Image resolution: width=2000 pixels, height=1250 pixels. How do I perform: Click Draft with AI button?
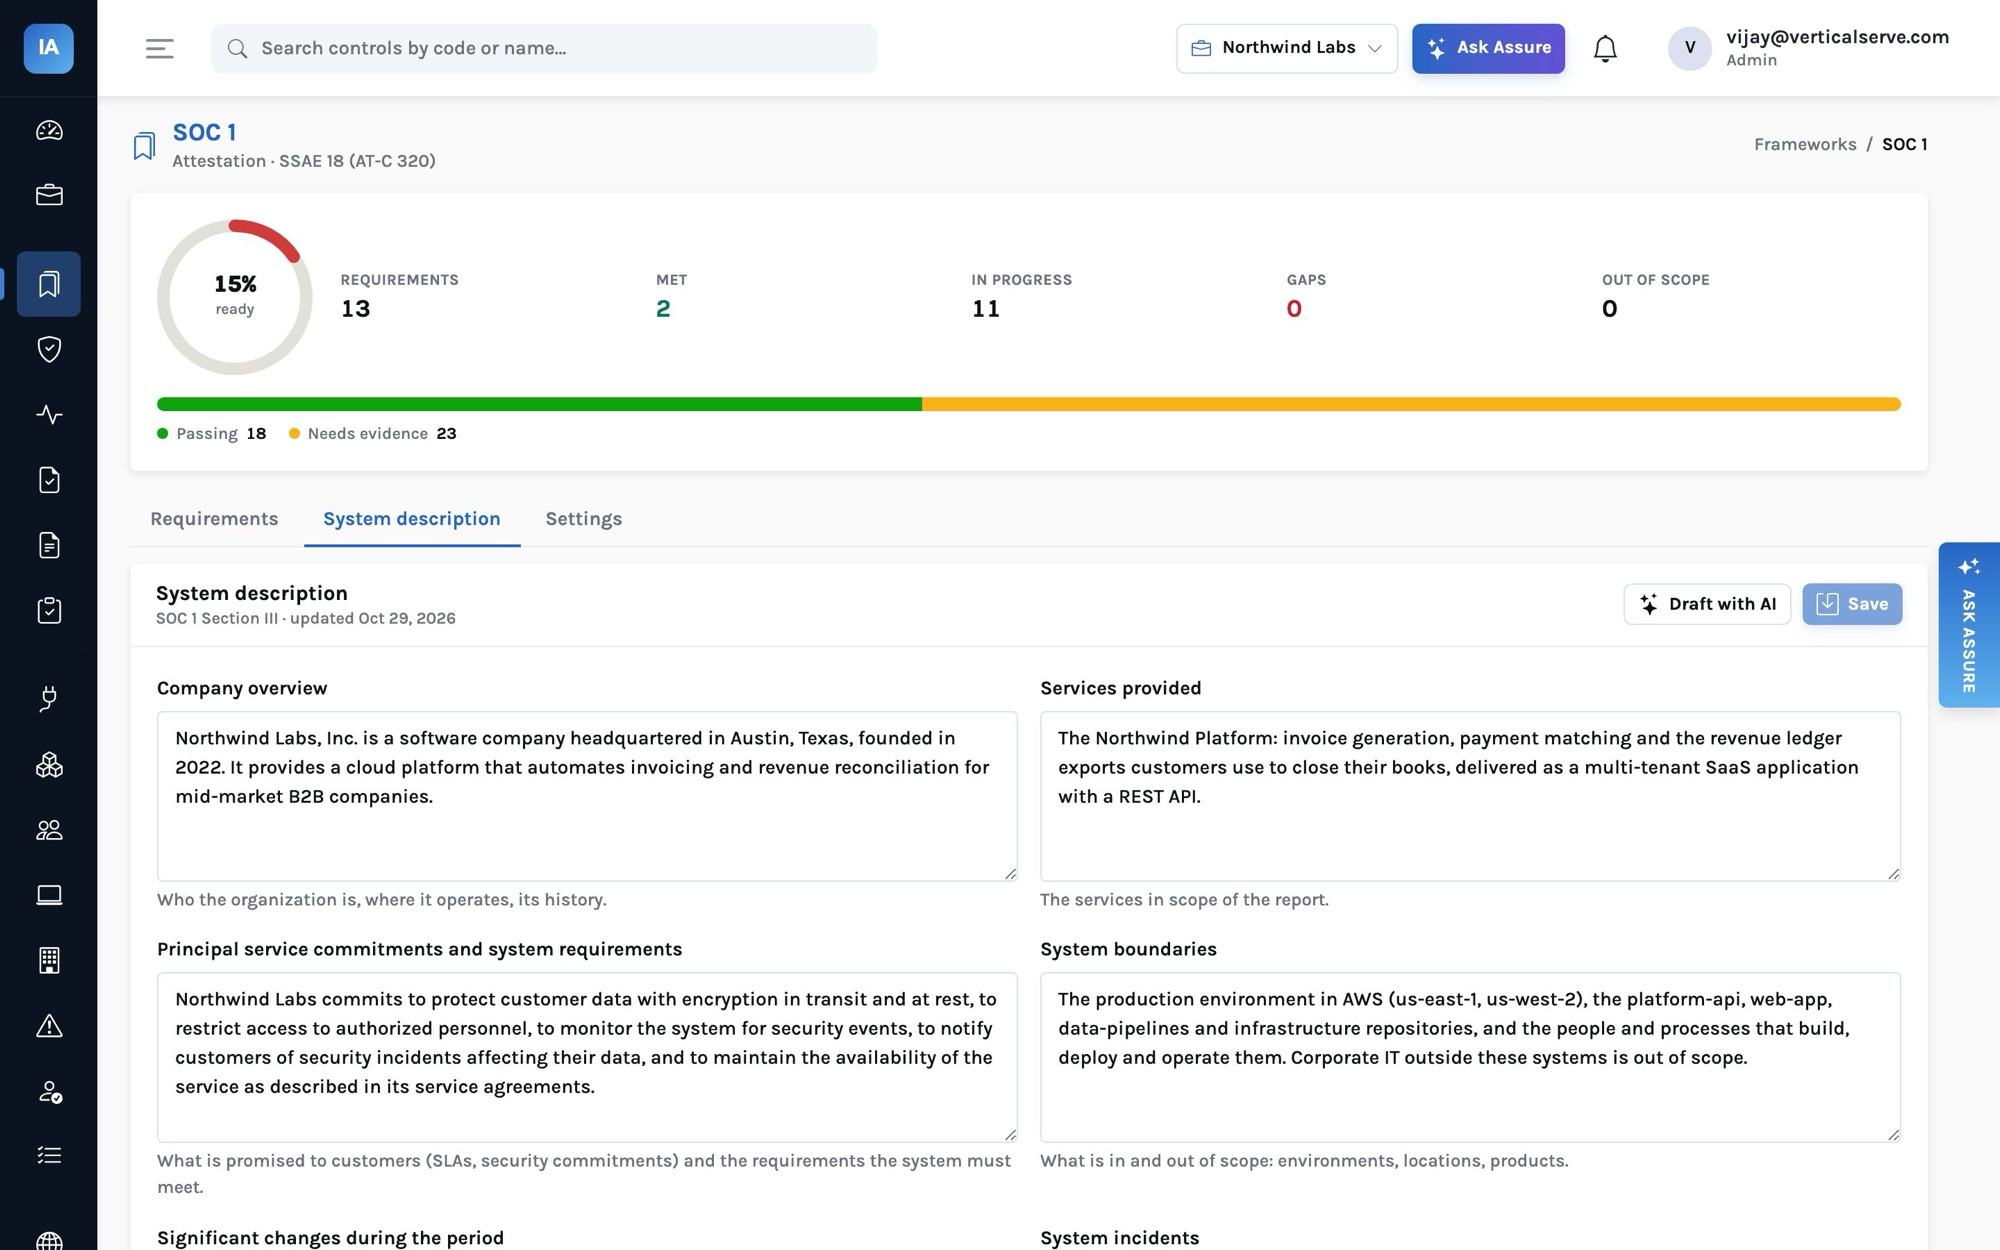pos(1707,604)
